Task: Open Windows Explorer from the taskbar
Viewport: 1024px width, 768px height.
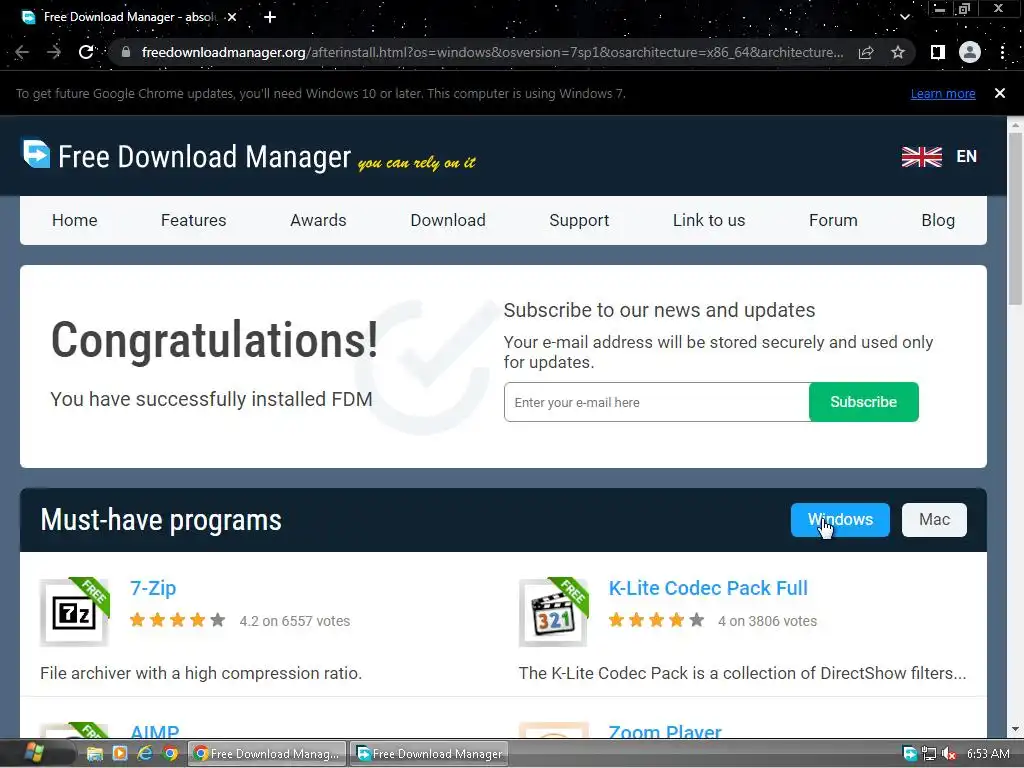Action: pyautogui.click(x=95, y=754)
